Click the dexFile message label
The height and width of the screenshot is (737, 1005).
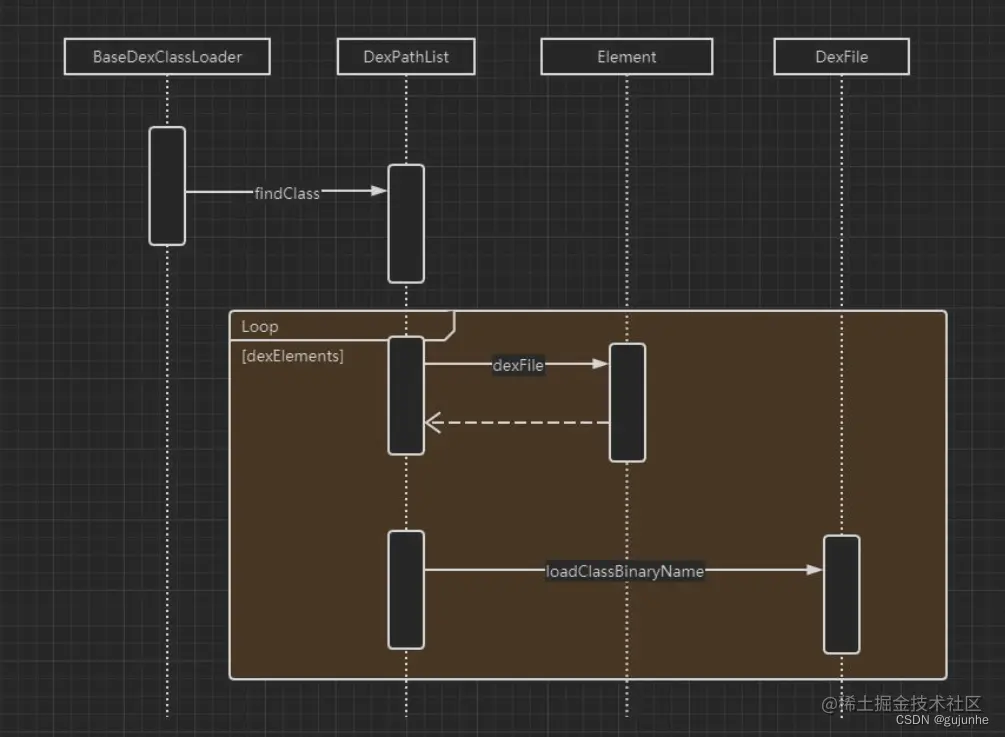(518, 365)
